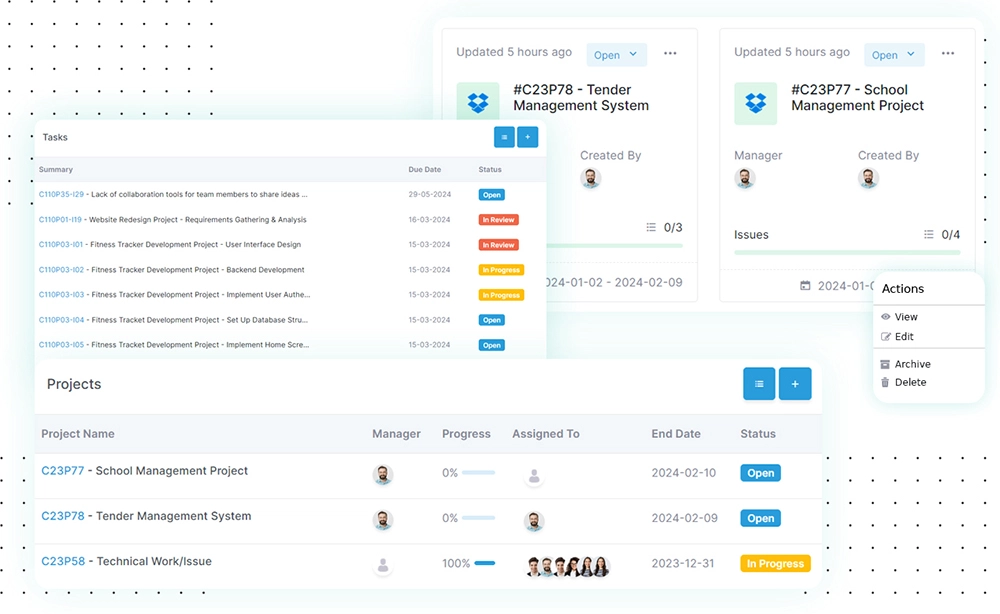Click the View eye icon in the Actions menu
Viewport: 1000px width, 614px height.
tap(887, 316)
